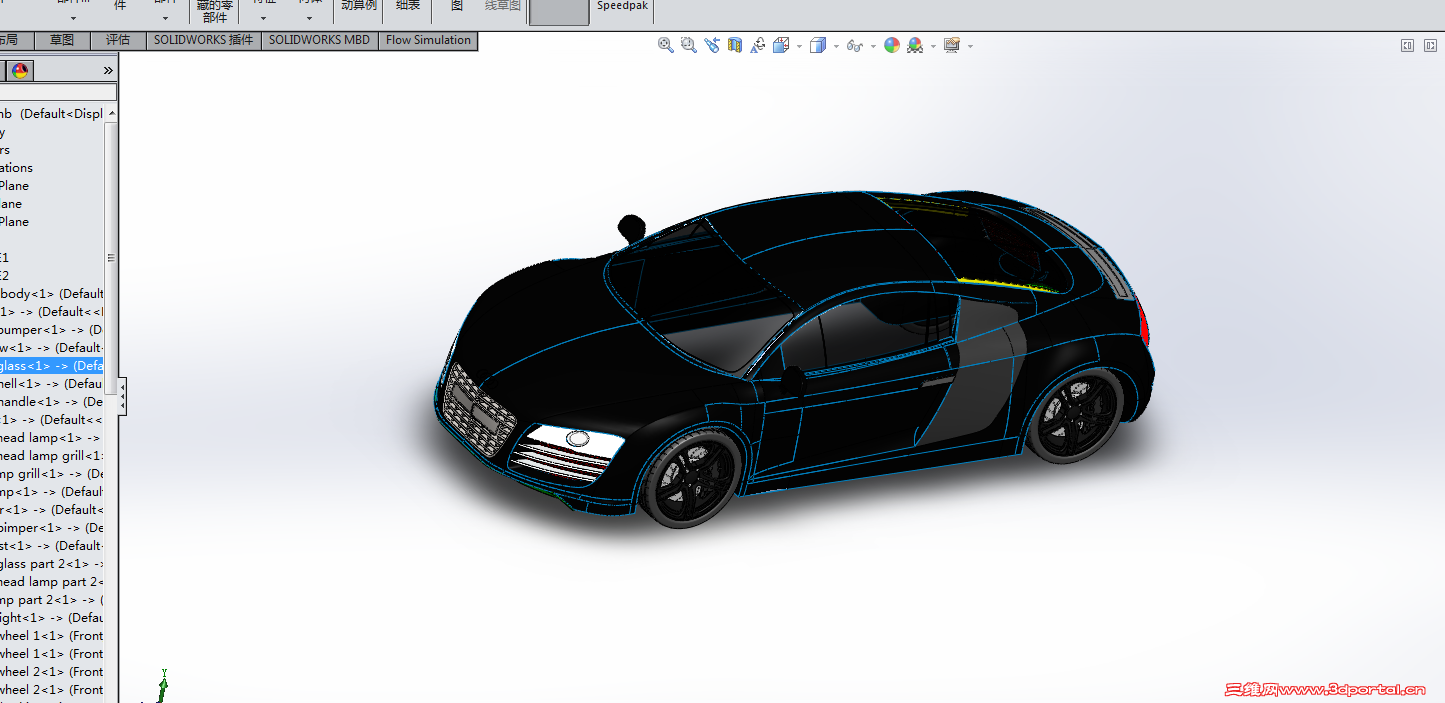
Task: Open the Hide/Show Items dropdown arrow
Action: 872,46
